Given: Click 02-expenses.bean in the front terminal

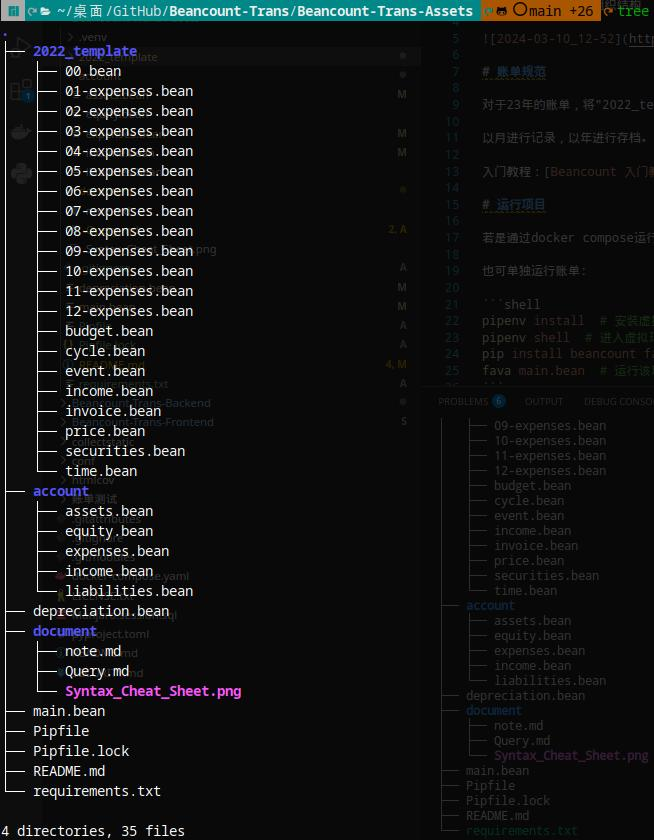Looking at the screenshot, I should pos(129,111).
